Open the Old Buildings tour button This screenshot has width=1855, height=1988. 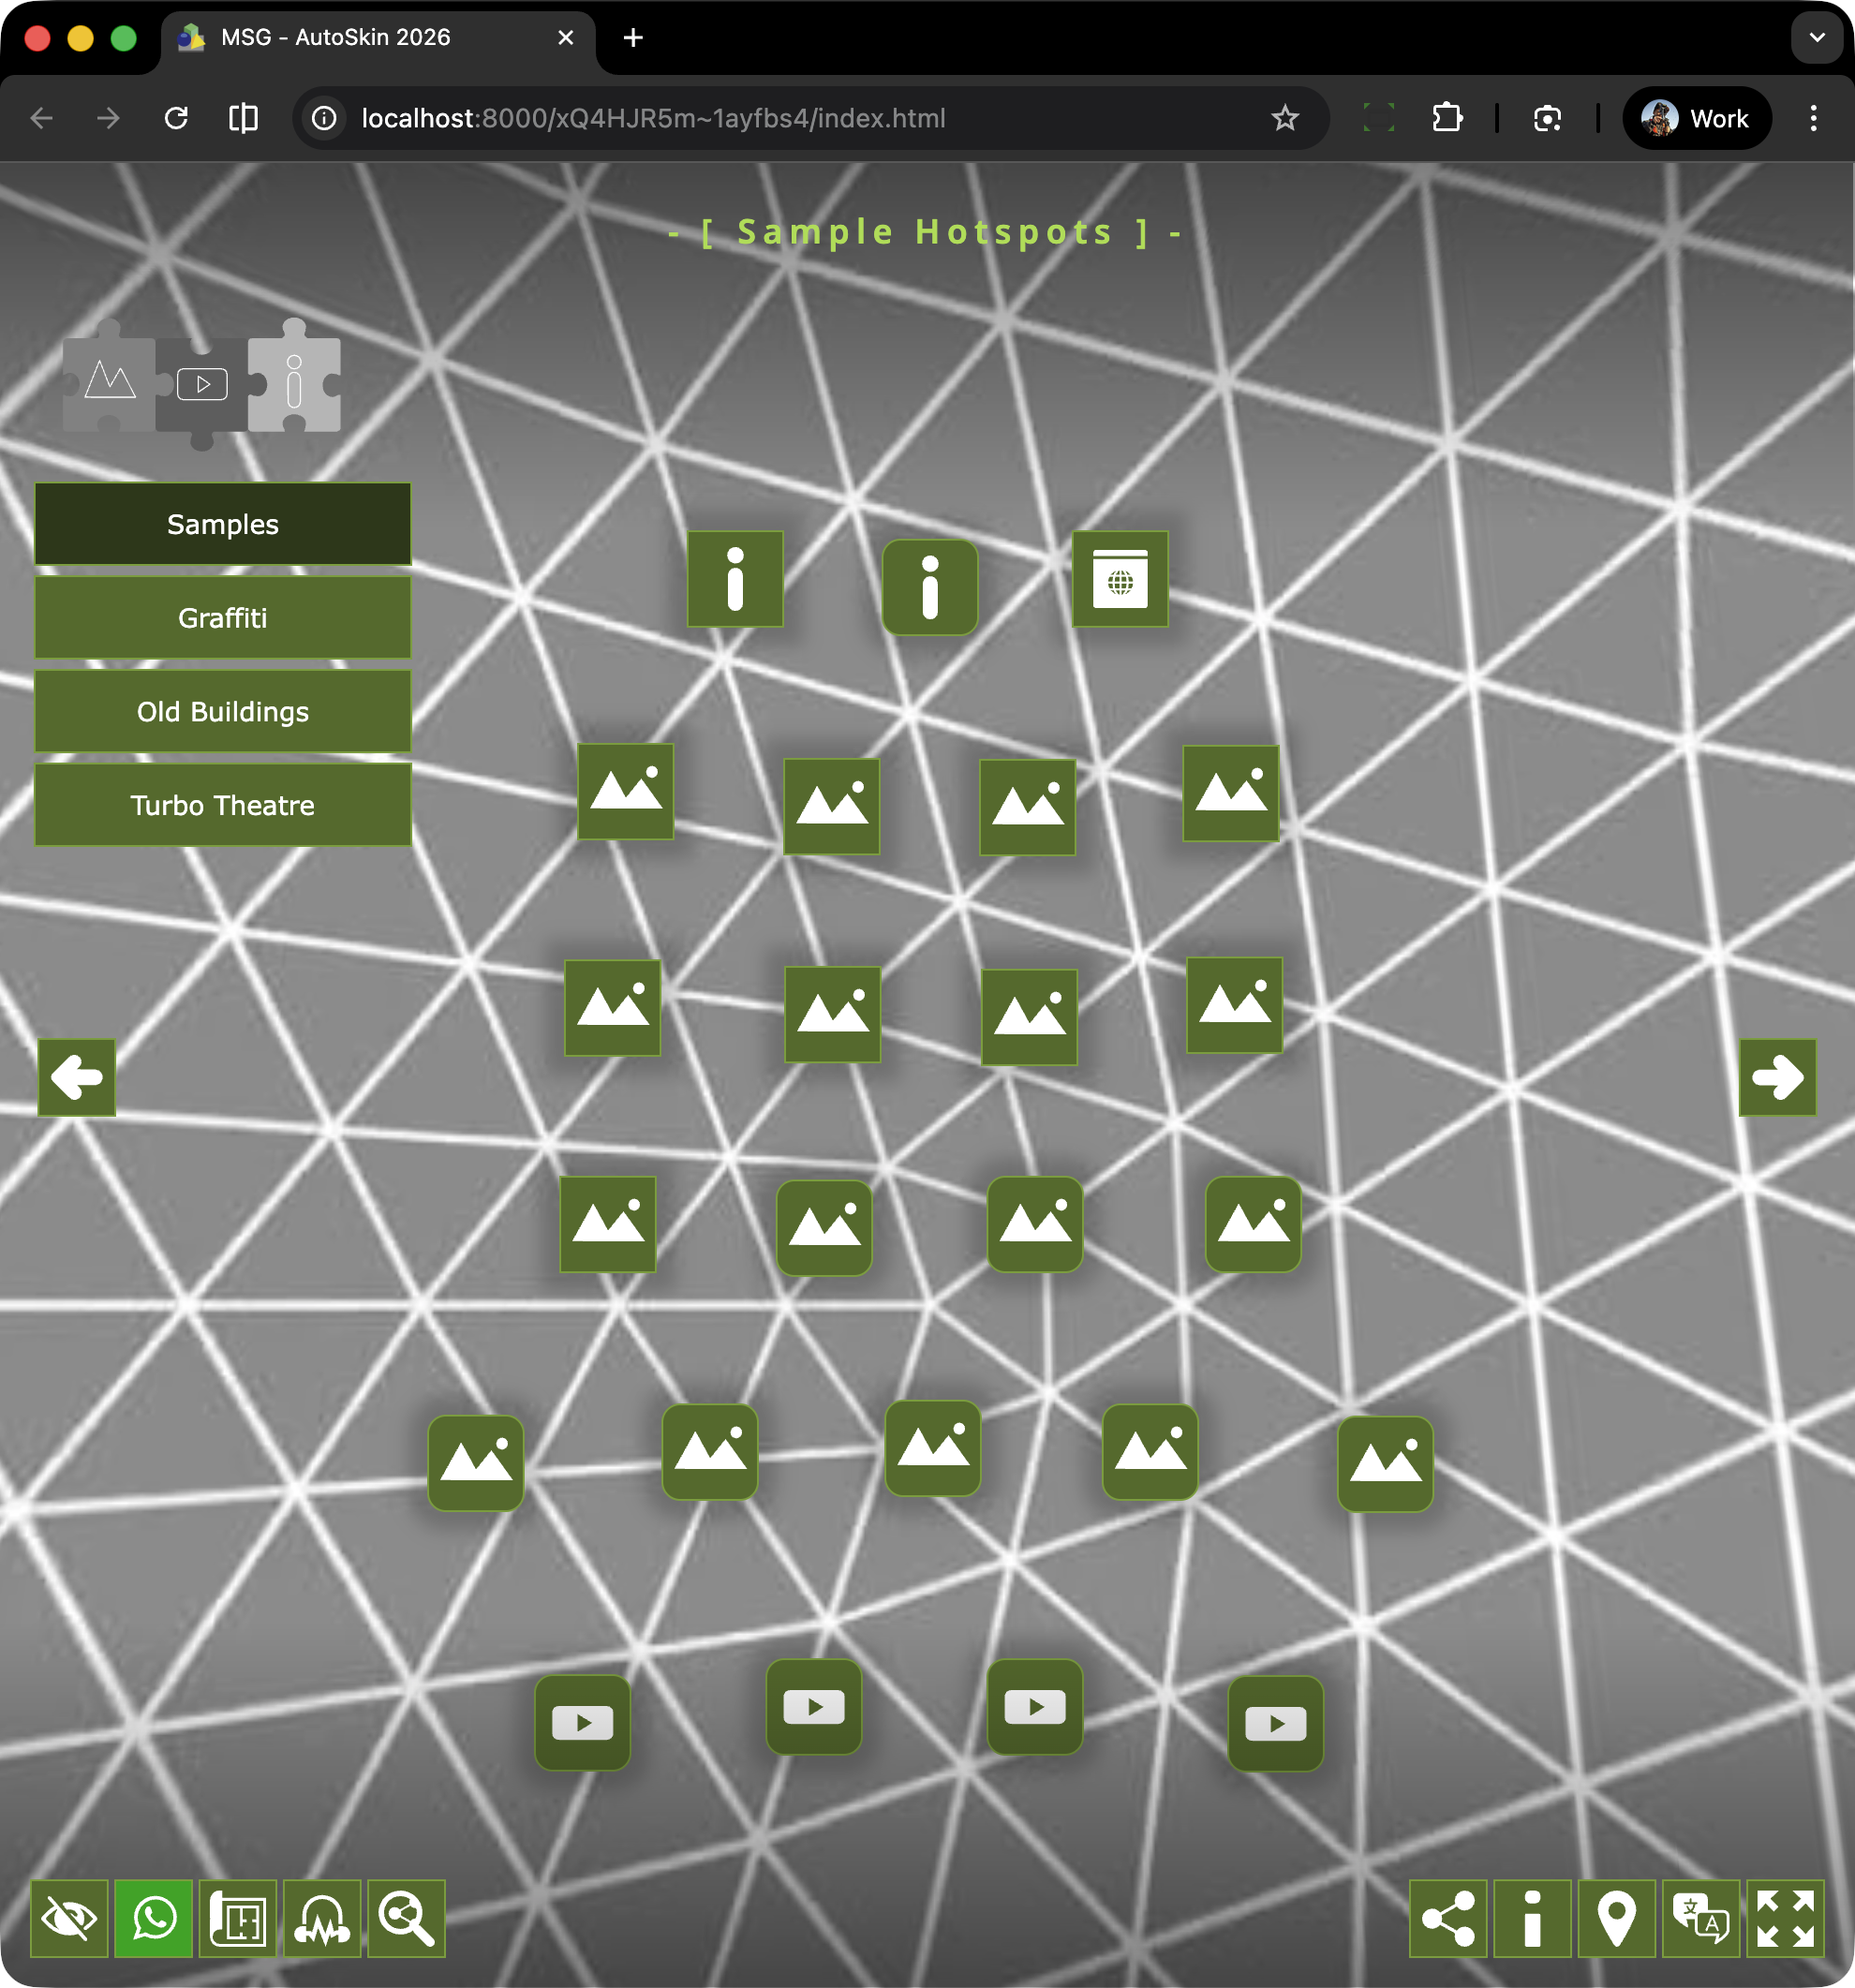pyautogui.click(x=222, y=711)
